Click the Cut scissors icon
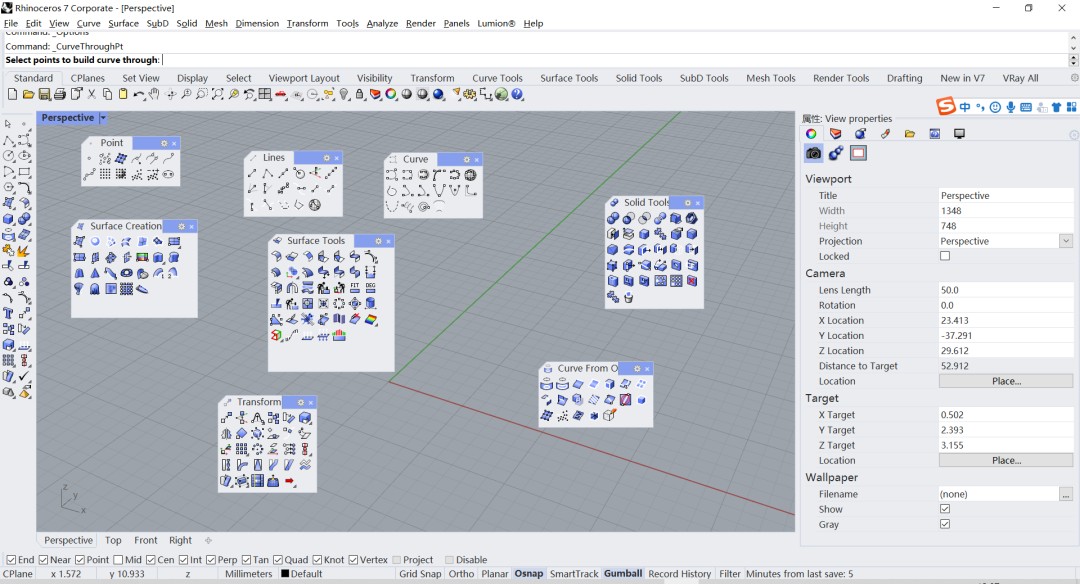 [x=92, y=94]
